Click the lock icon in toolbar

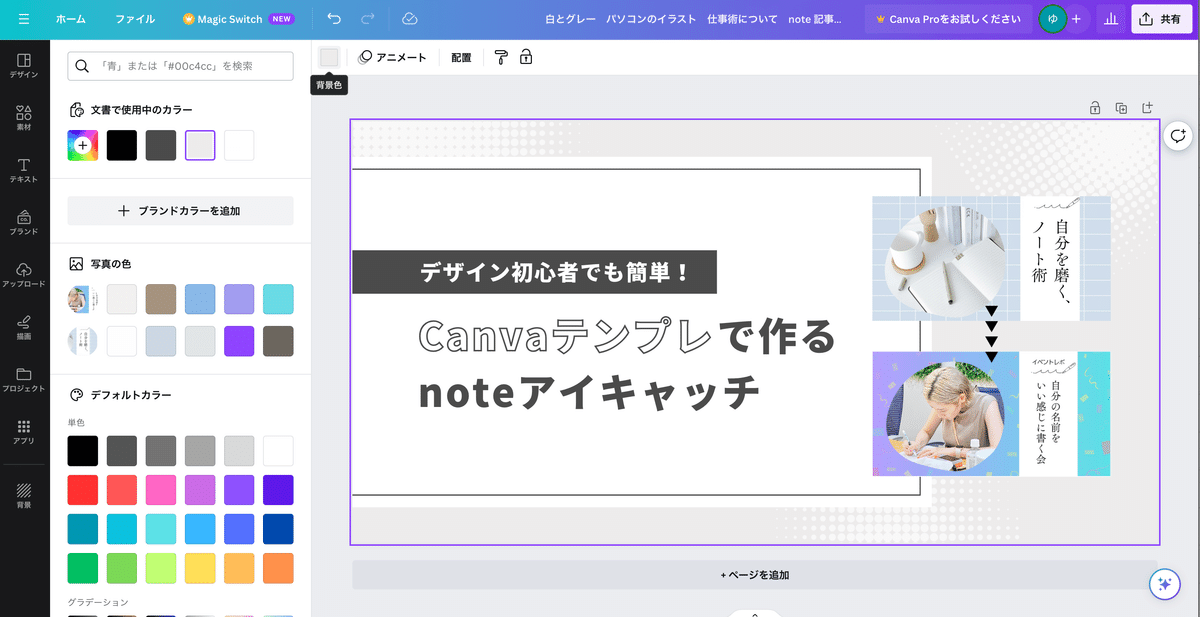tap(526, 57)
